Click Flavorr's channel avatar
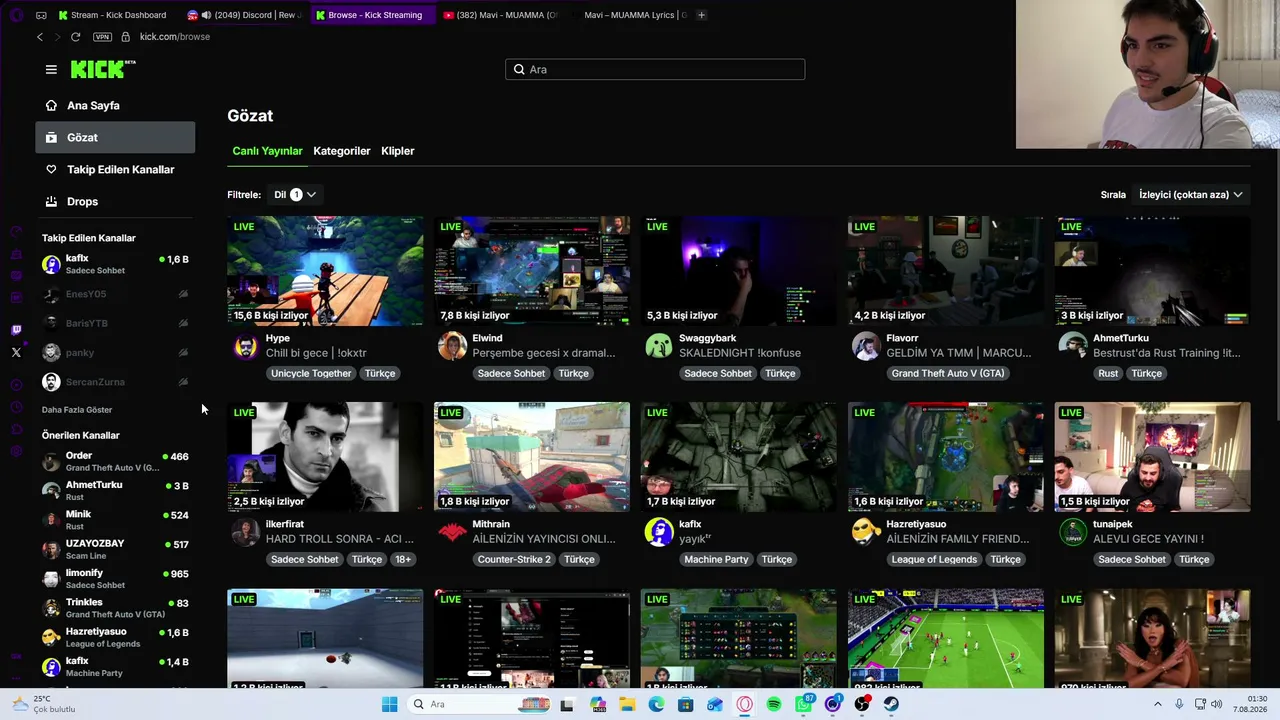Viewport: 1280px width, 720px height. (866, 346)
